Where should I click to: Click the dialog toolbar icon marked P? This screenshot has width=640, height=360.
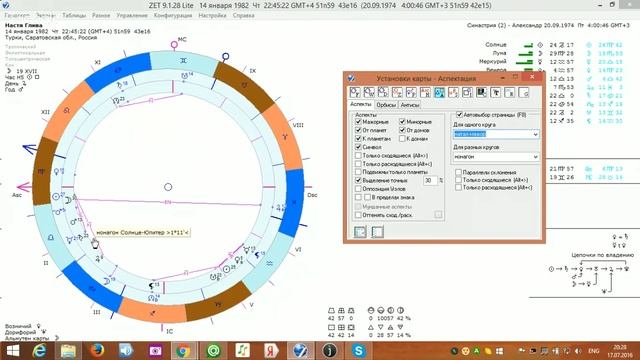point(411,93)
